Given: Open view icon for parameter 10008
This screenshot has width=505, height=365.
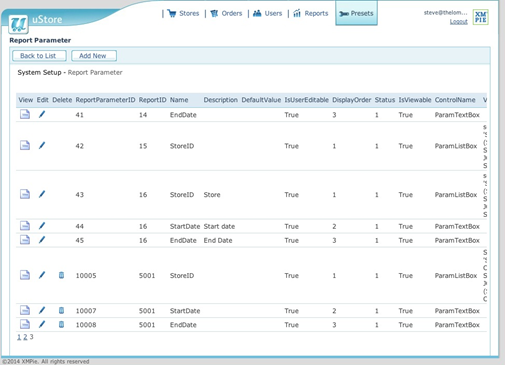Looking at the screenshot, I should click(25, 324).
